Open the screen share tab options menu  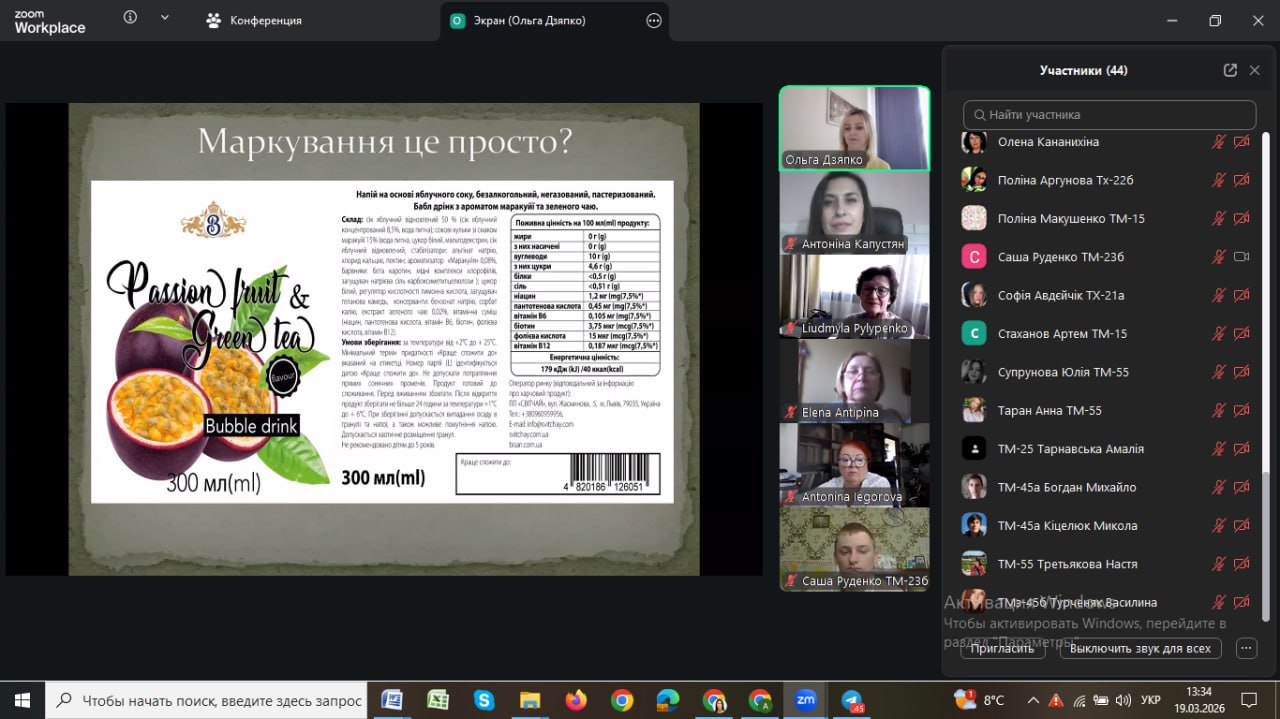654,20
